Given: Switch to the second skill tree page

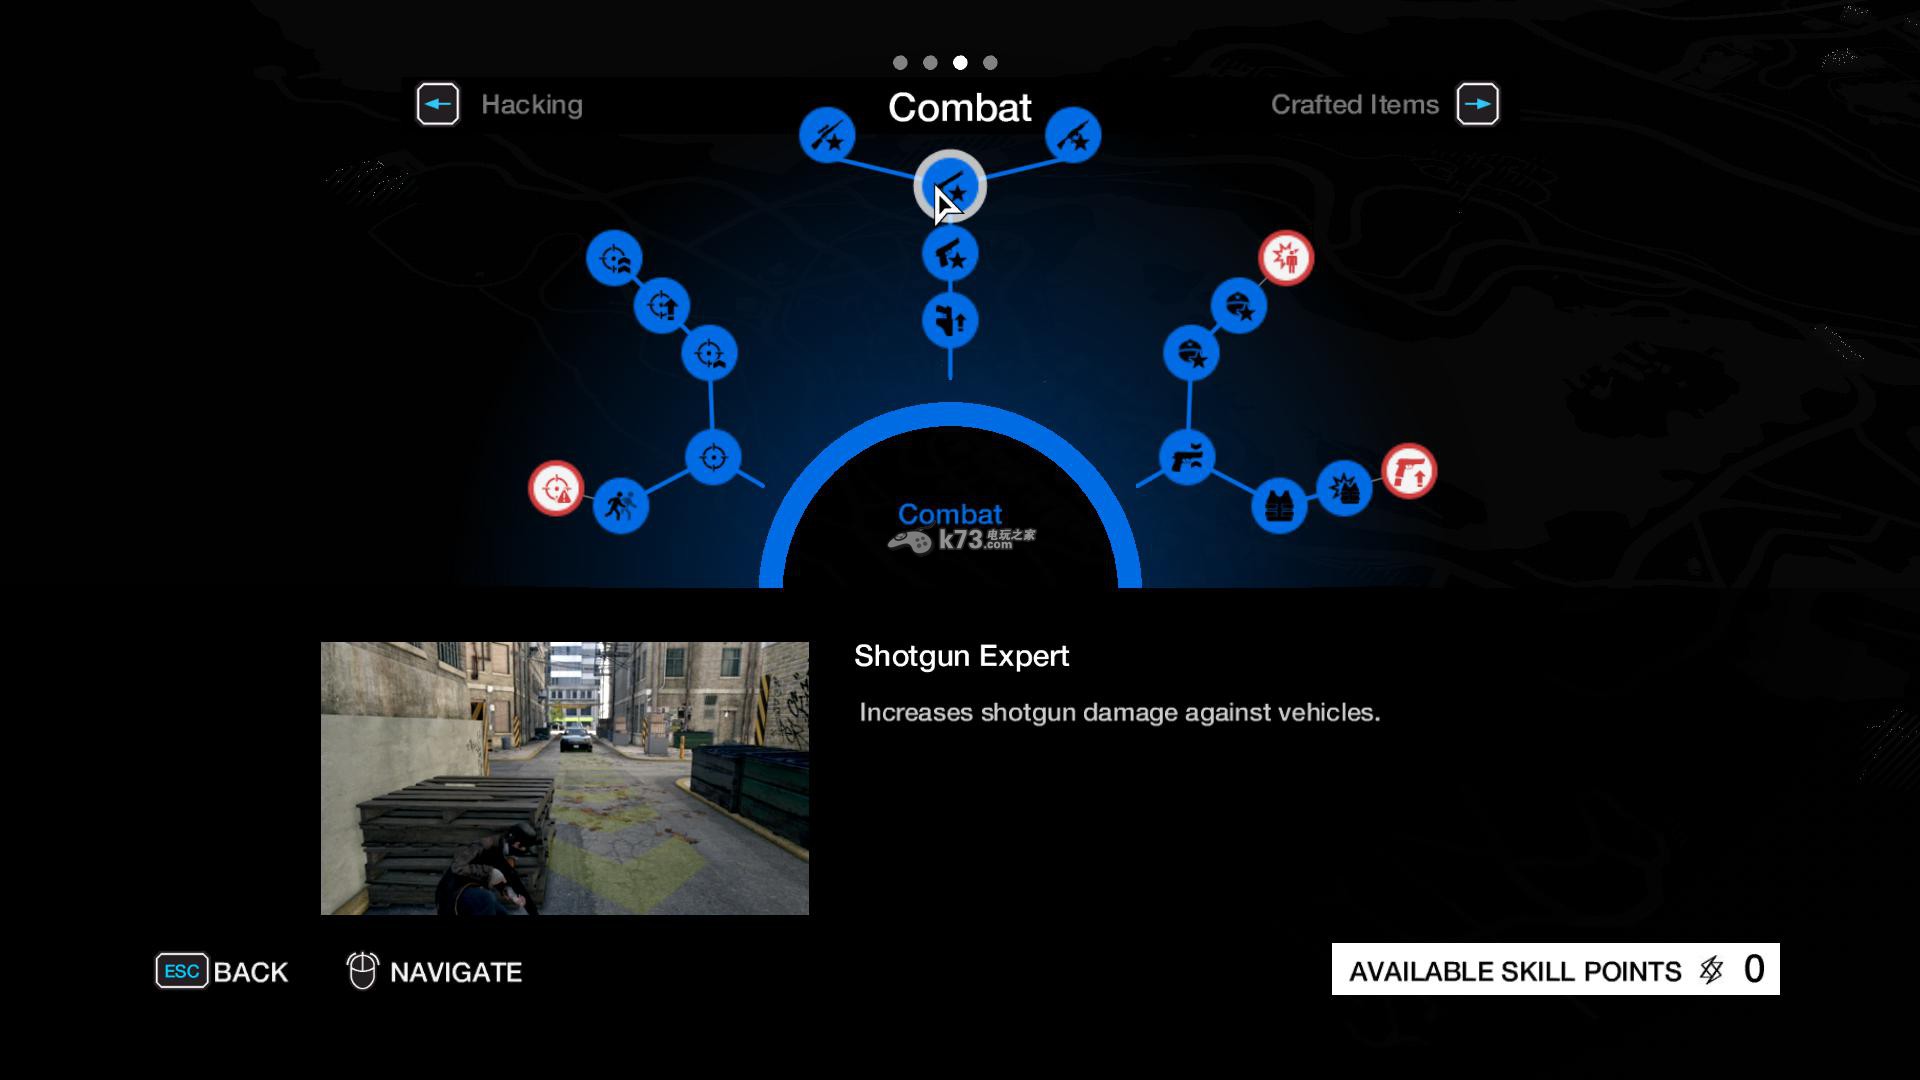Looking at the screenshot, I should point(930,62).
